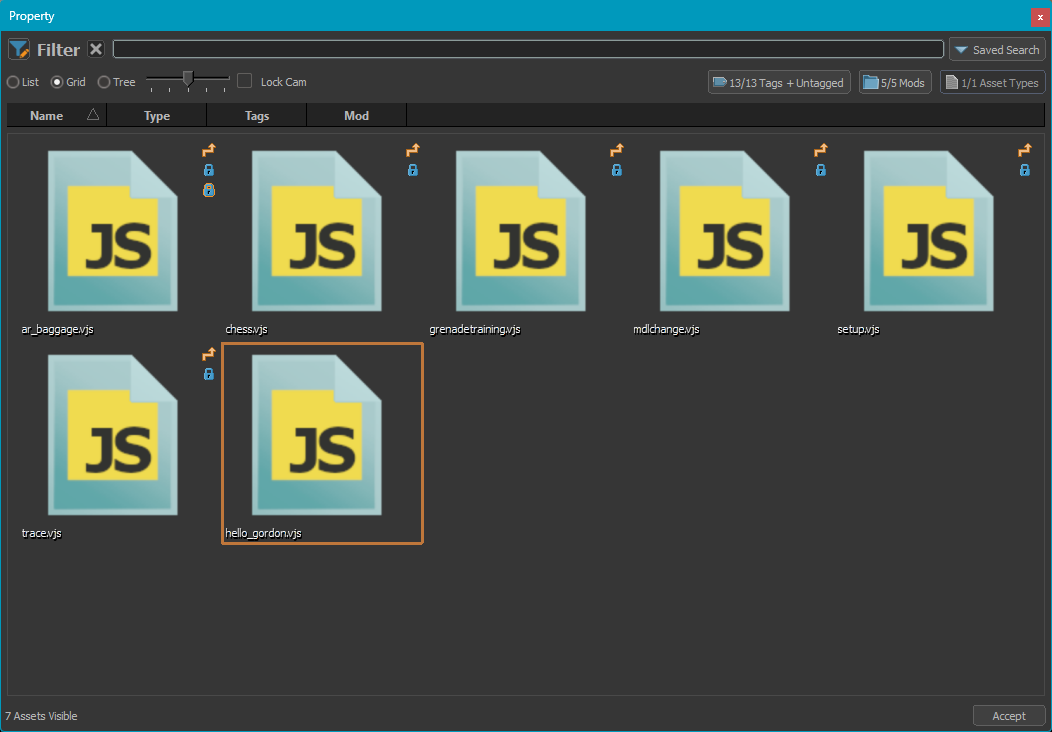Image resolution: width=1052 pixels, height=732 pixels.
Task: Click the orange lock icon beside ar_baggage.vjs
Action: 209,189
